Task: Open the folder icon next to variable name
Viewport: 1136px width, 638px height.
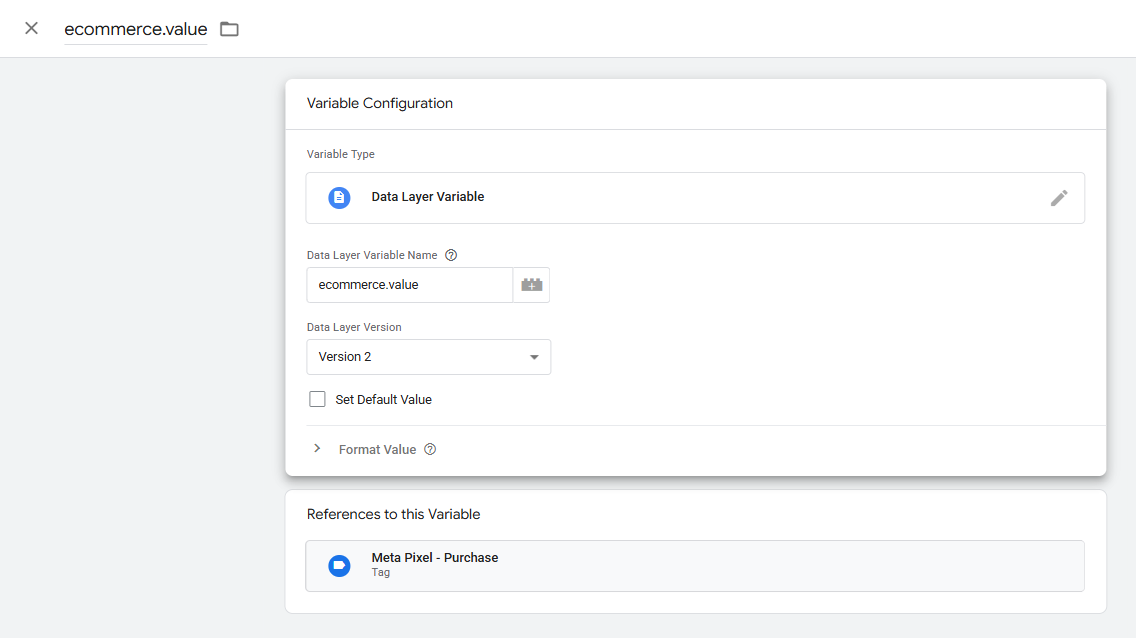Action: (229, 29)
